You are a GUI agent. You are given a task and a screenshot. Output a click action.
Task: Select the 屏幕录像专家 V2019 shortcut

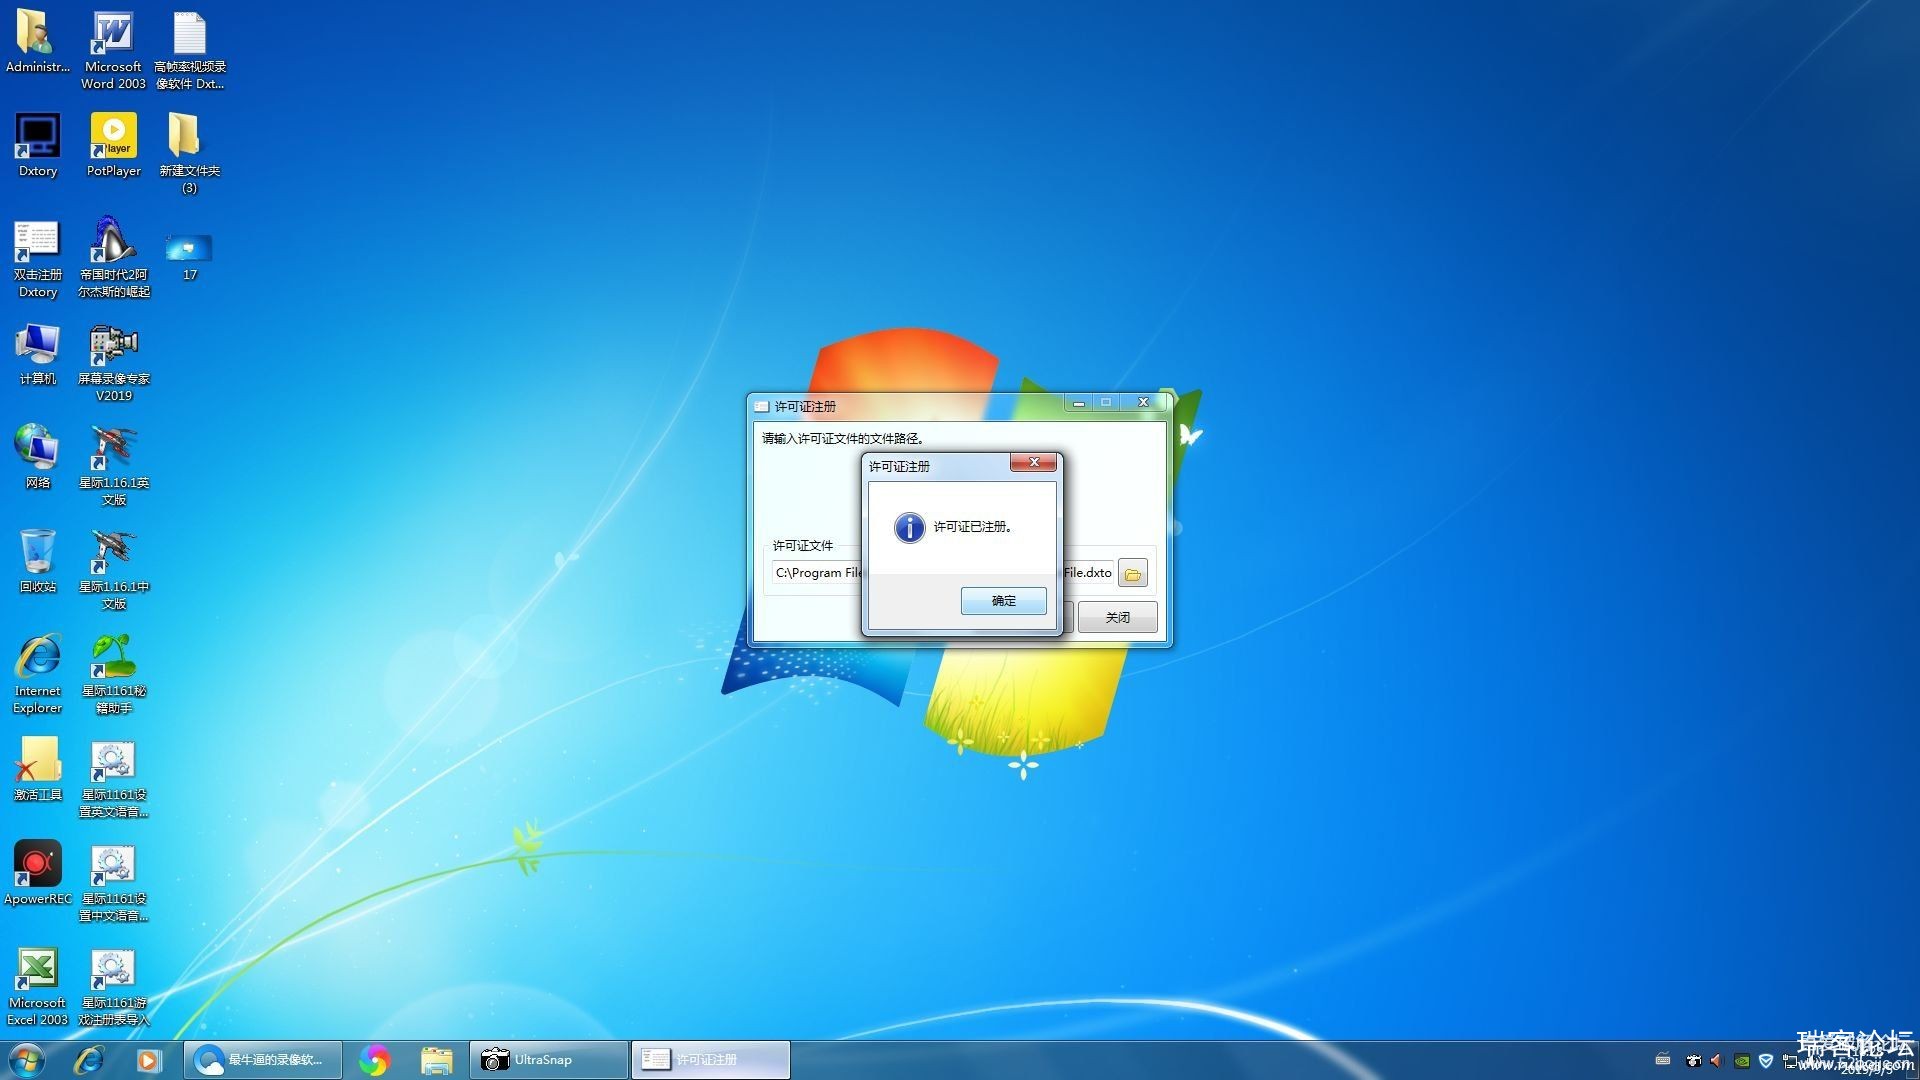point(113,363)
